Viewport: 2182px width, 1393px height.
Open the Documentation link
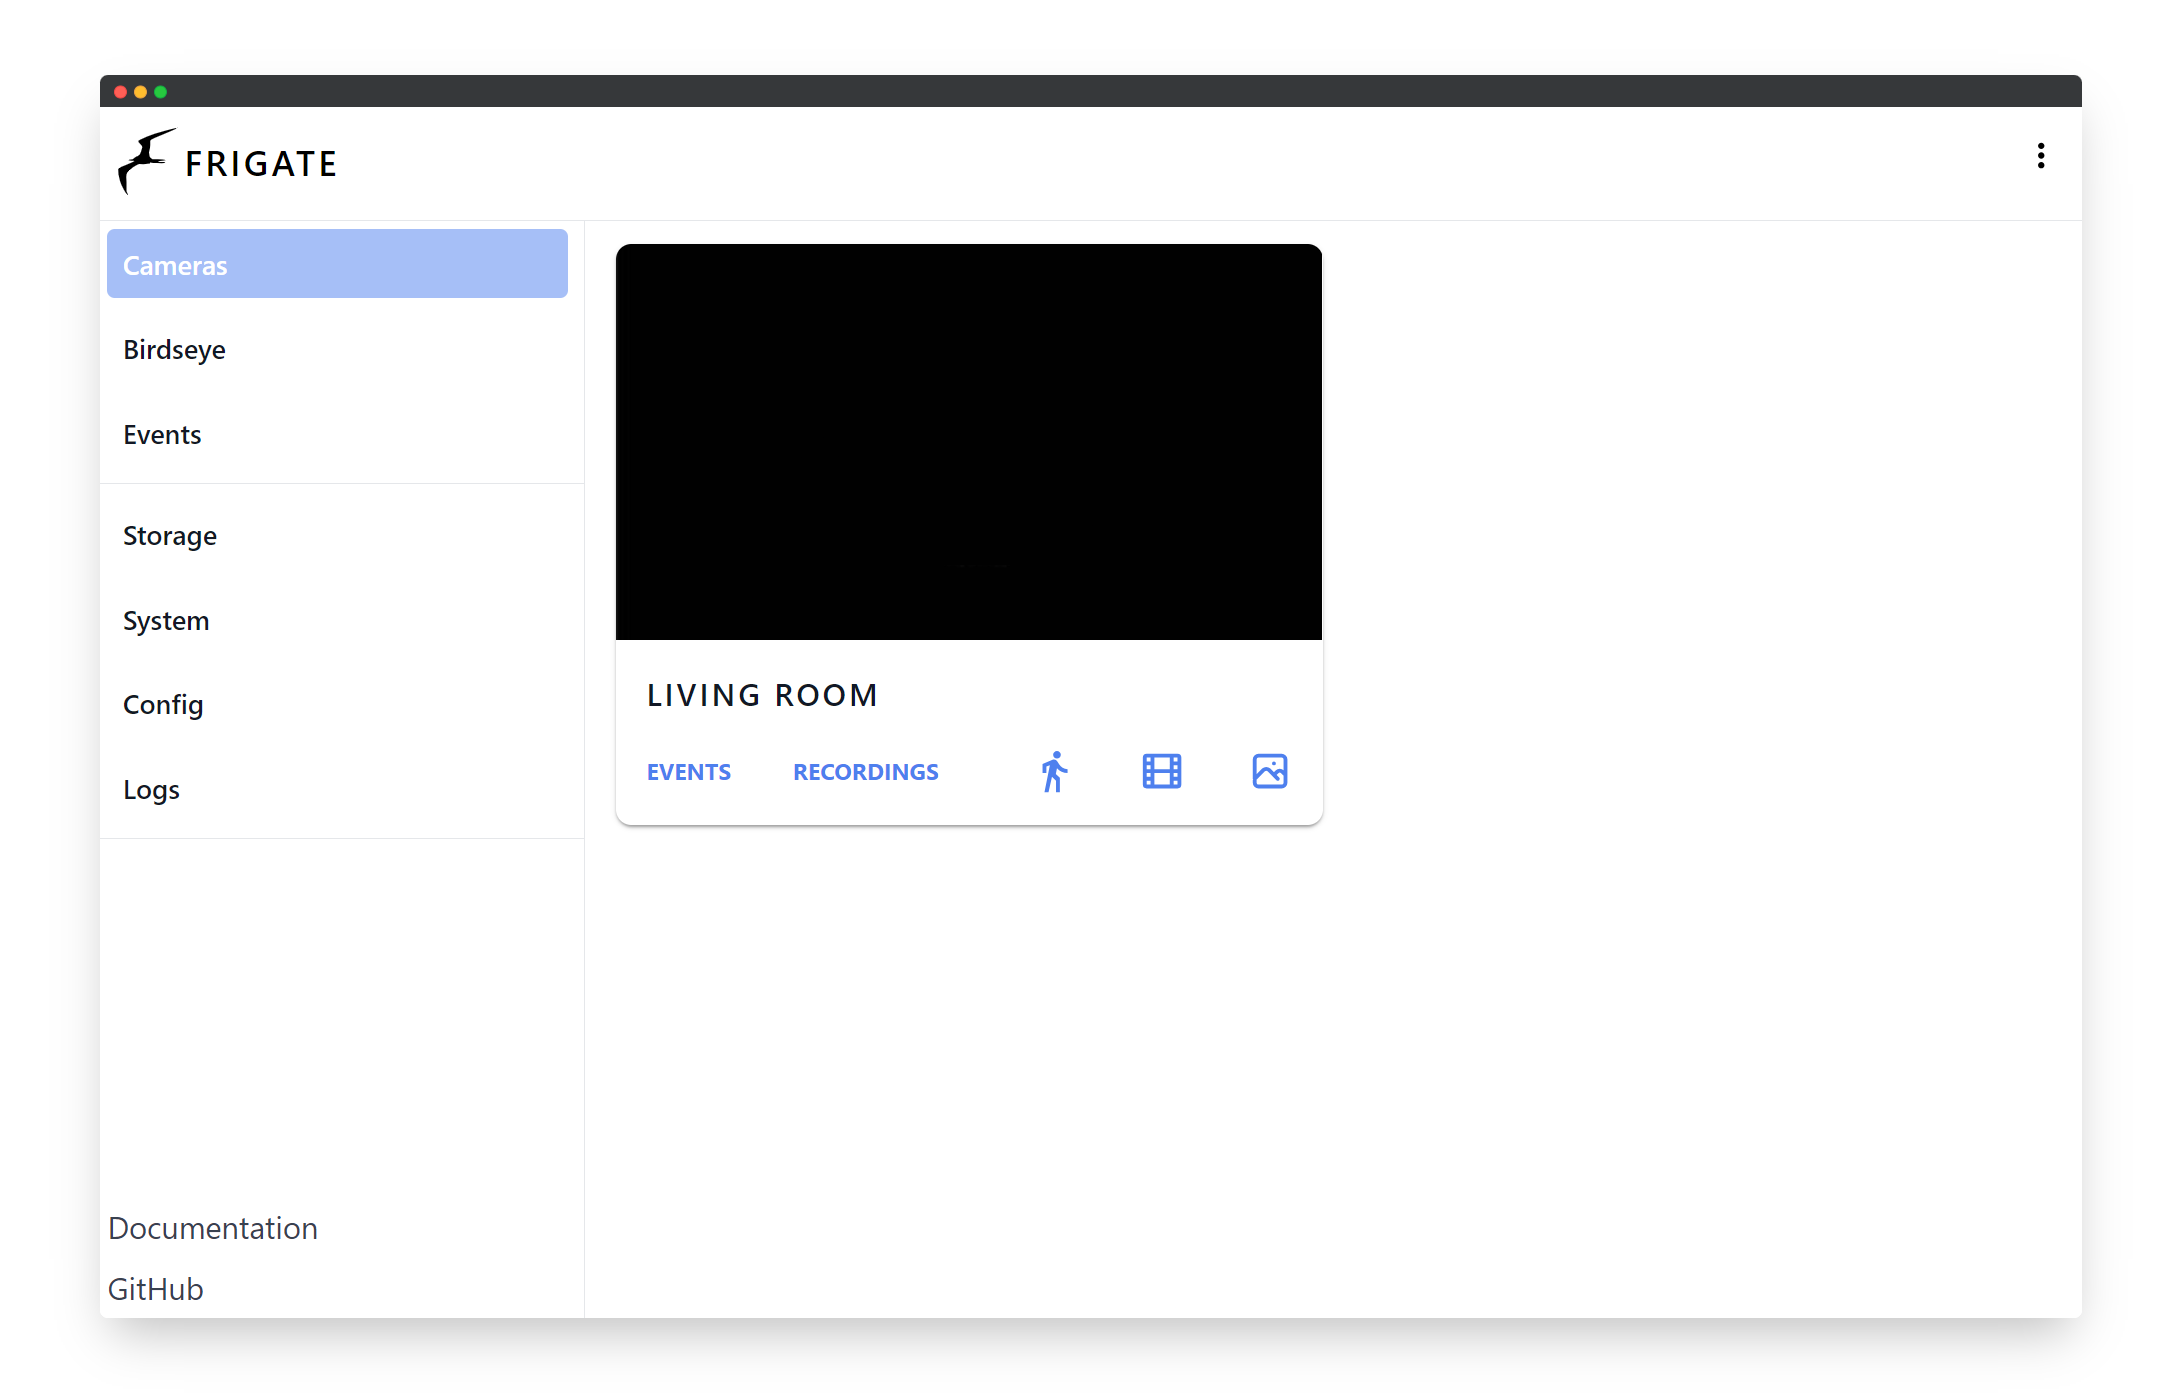213,1228
